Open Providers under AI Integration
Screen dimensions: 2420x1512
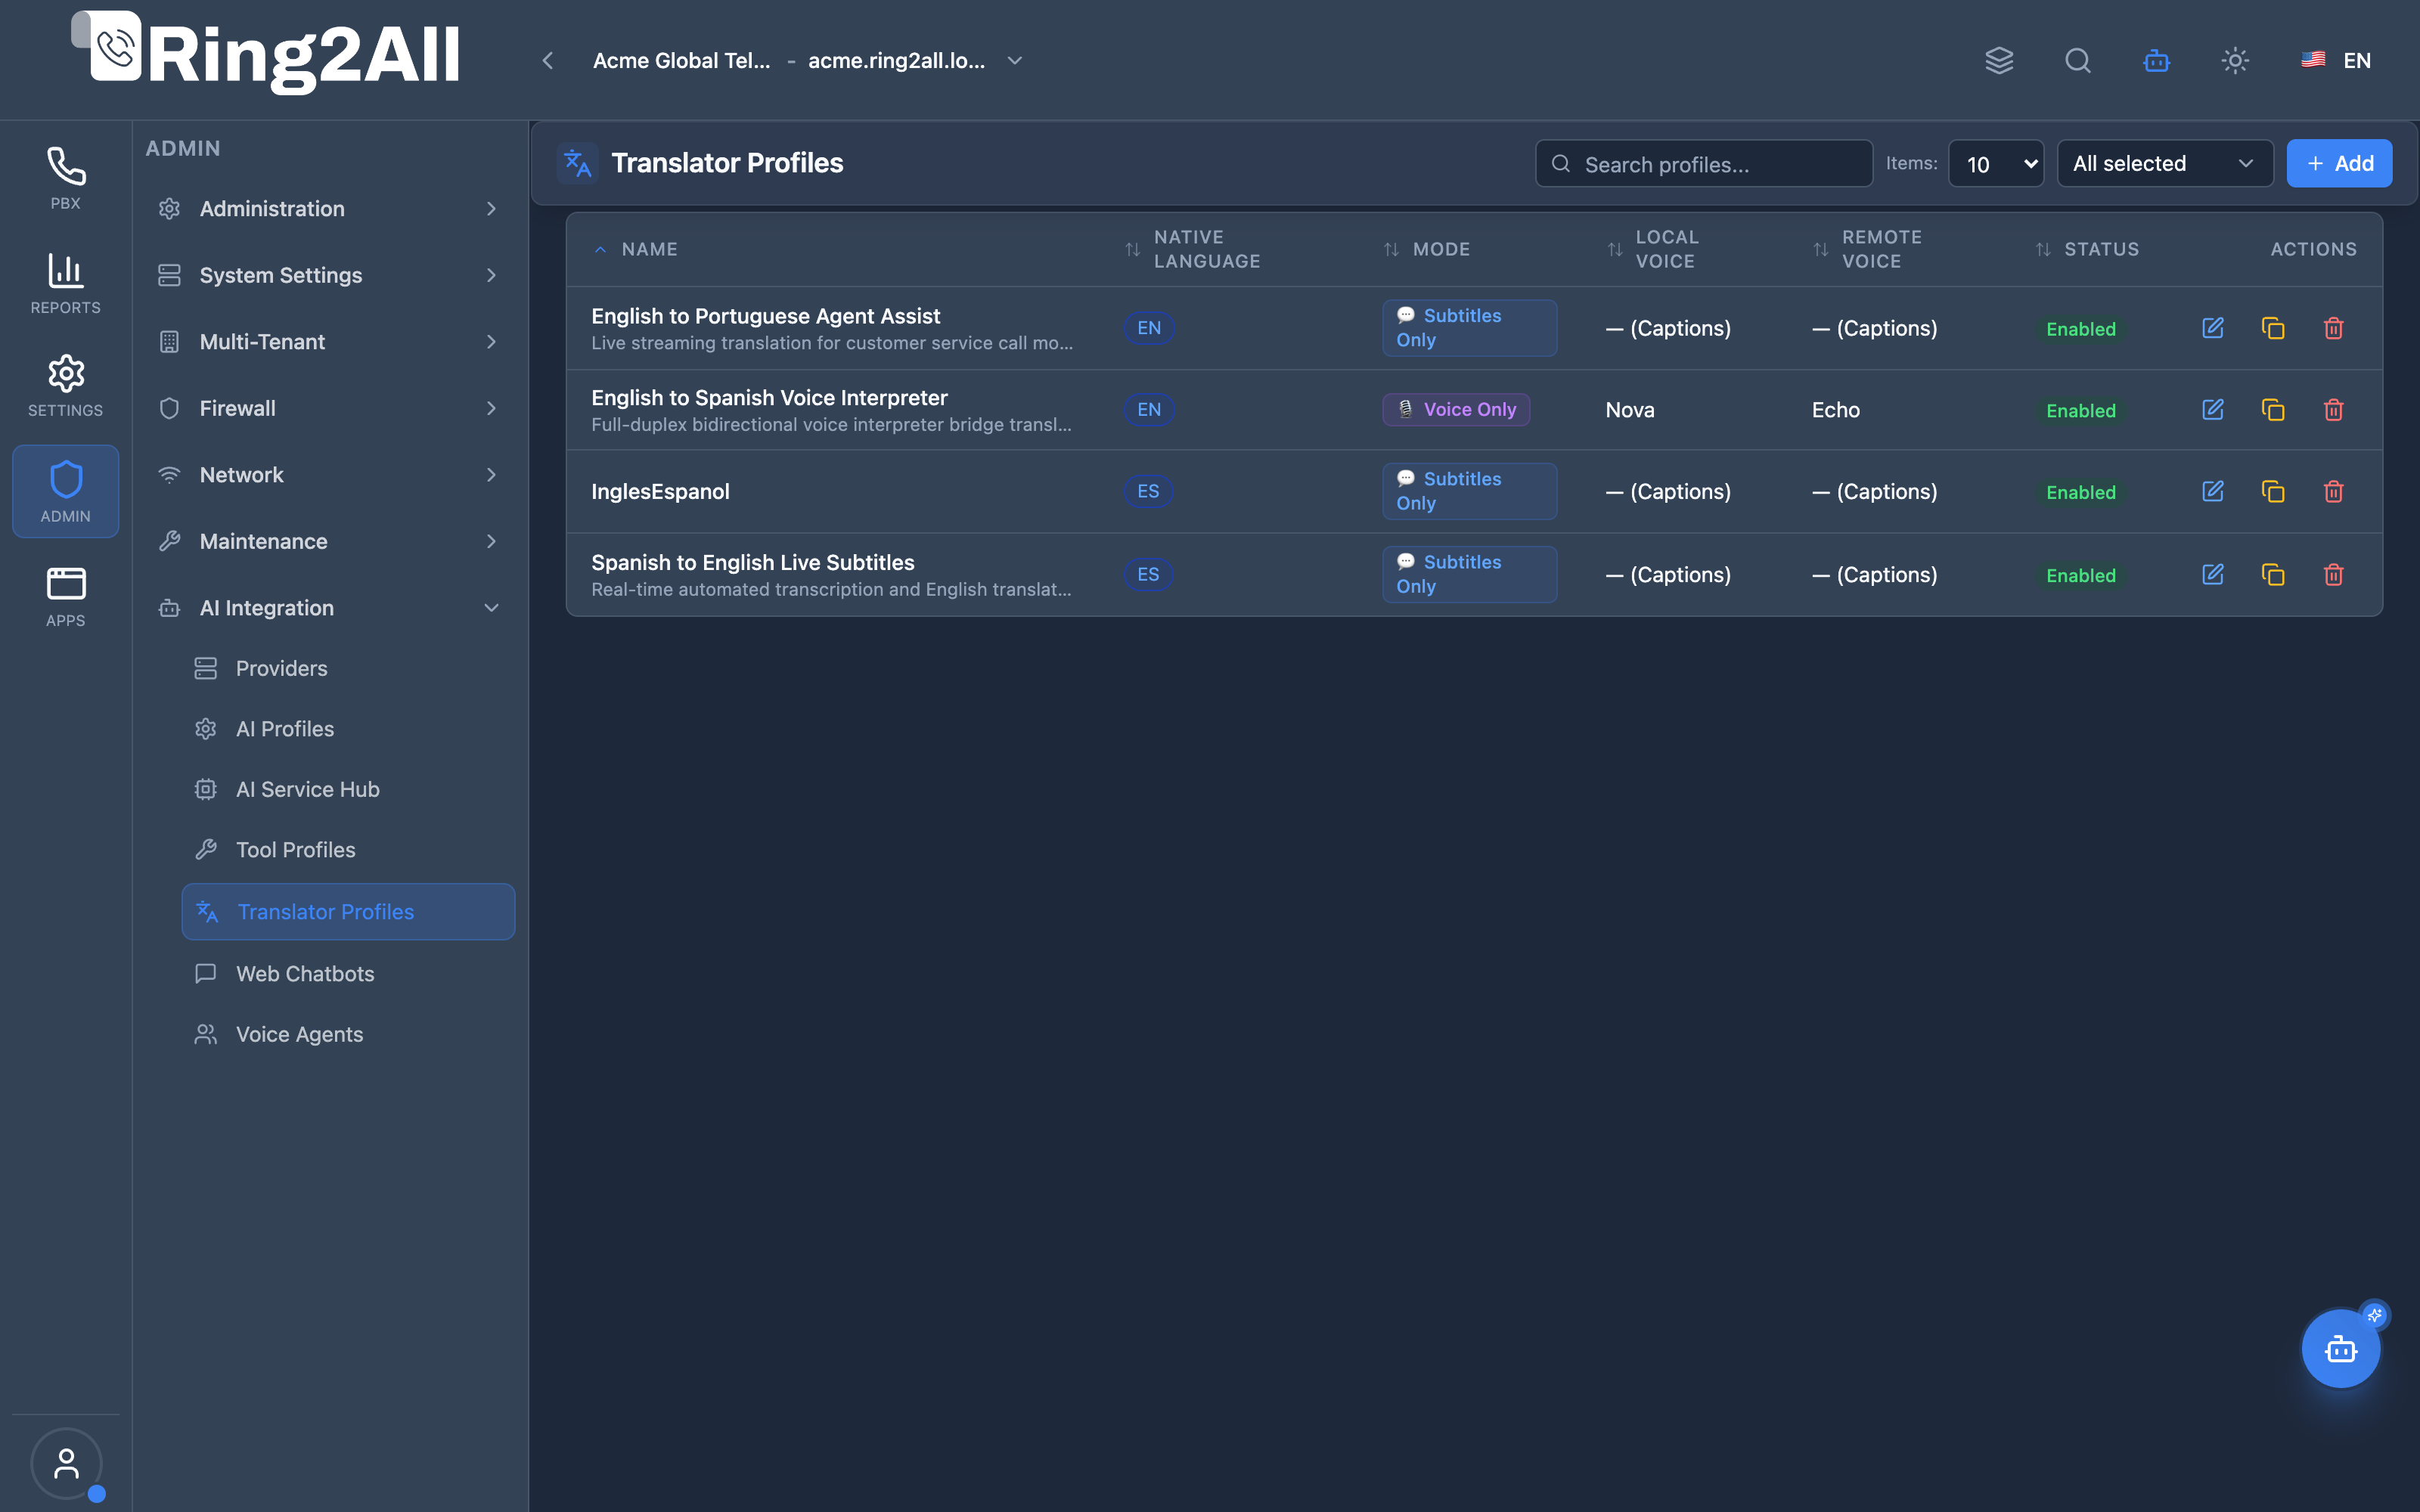click(x=347, y=668)
